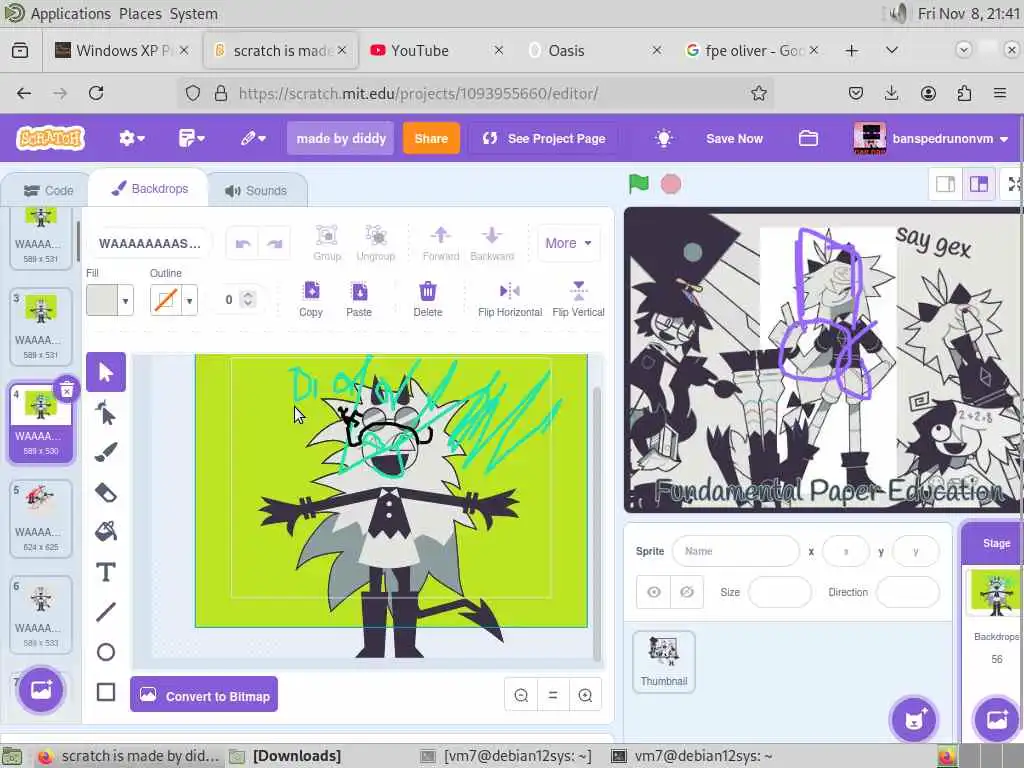Viewport: 1024px width, 768px height.
Task: Click the orange Share button
Action: pyautogui.click(x=431, y=138)
